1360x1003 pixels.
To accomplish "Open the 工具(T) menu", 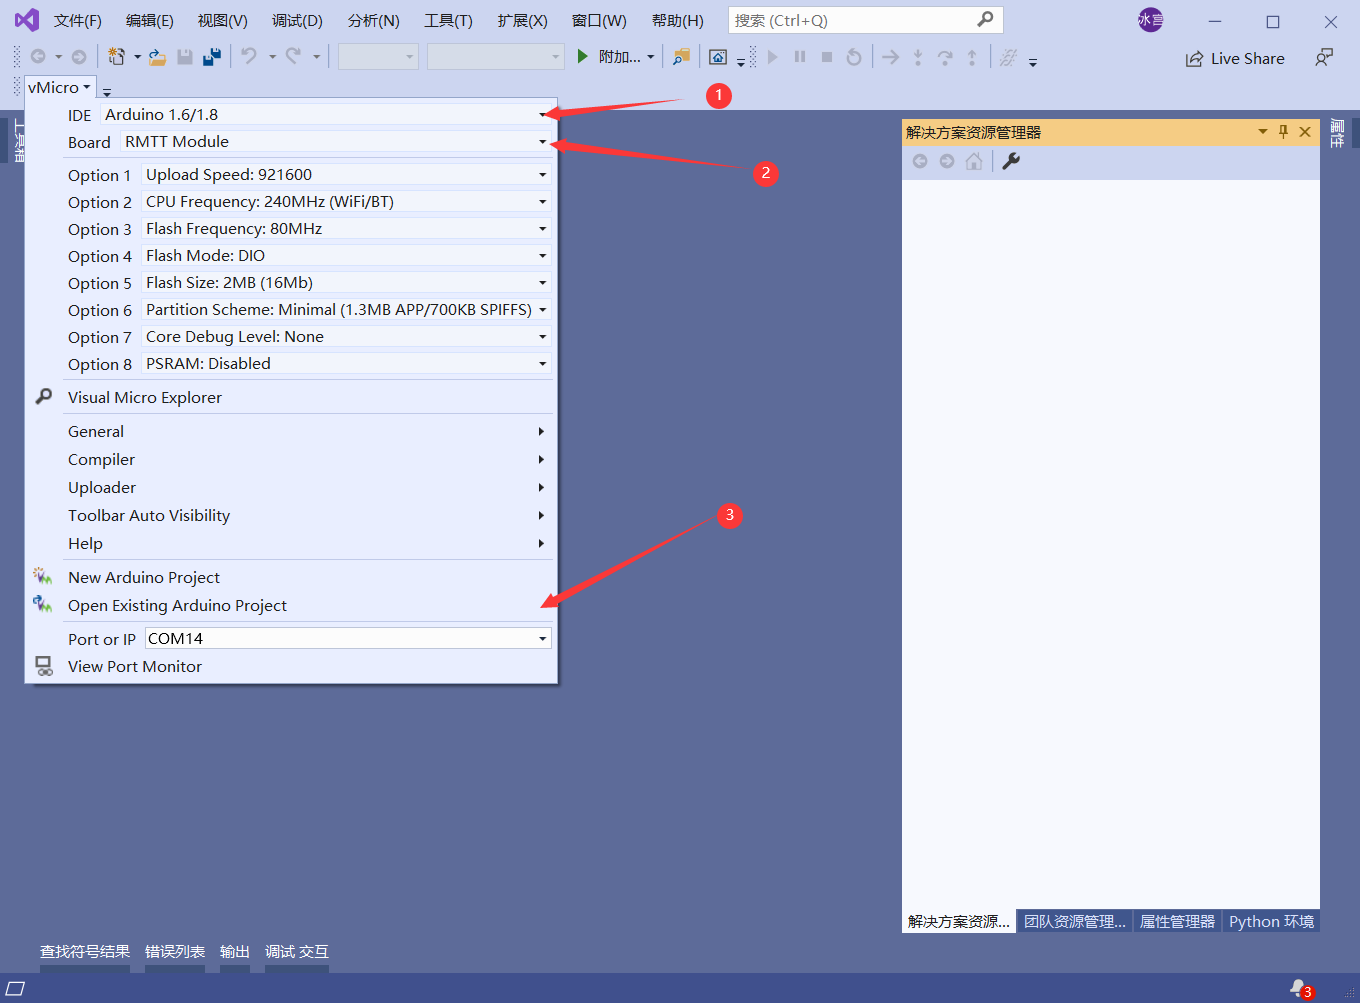I will point(449,20).
